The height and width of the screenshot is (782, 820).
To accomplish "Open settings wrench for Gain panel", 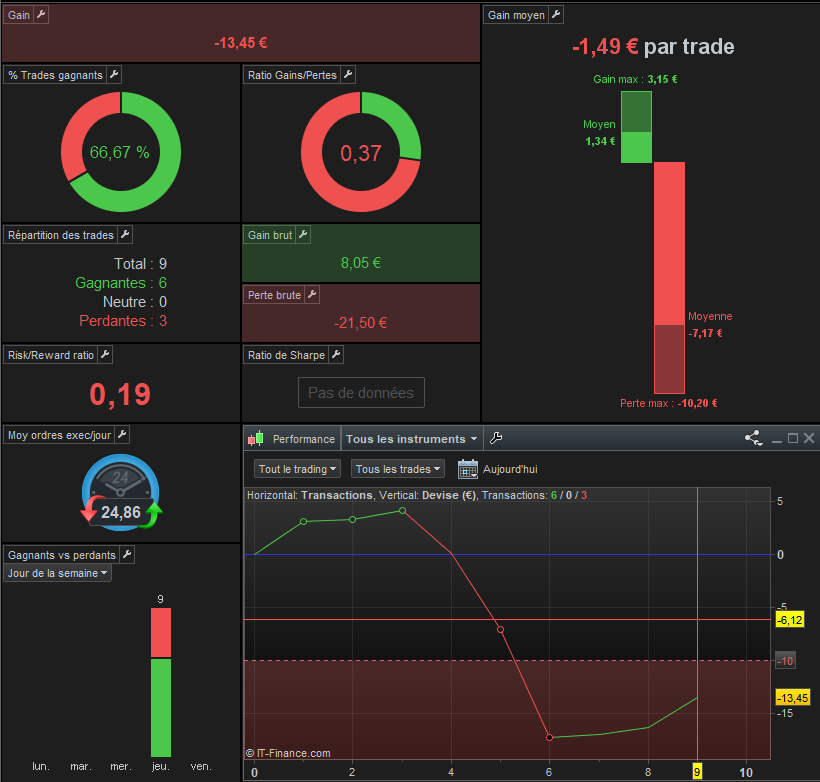I will [41, 15].
